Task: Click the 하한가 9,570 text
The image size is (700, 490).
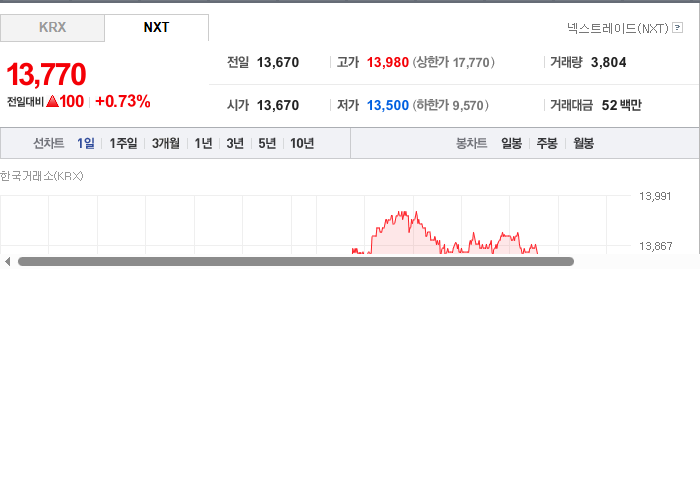Action: [x=450, y=105]
